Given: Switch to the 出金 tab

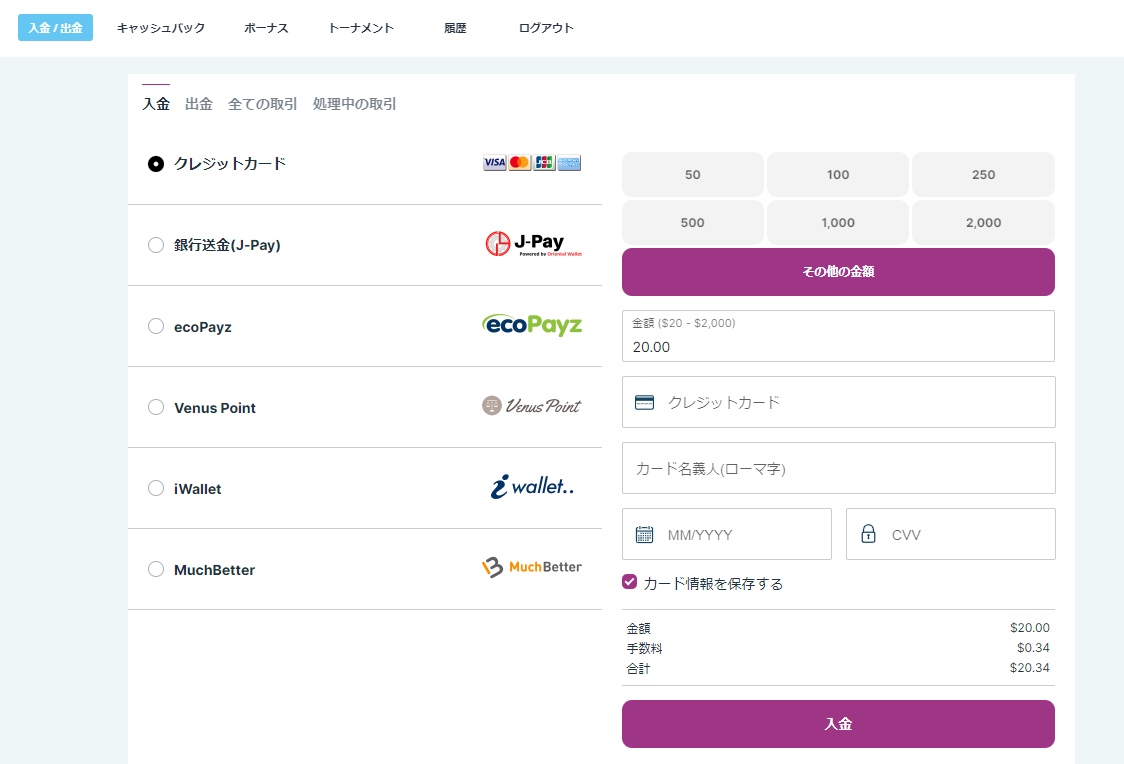Looking at the screenshot, I should 199,104.
